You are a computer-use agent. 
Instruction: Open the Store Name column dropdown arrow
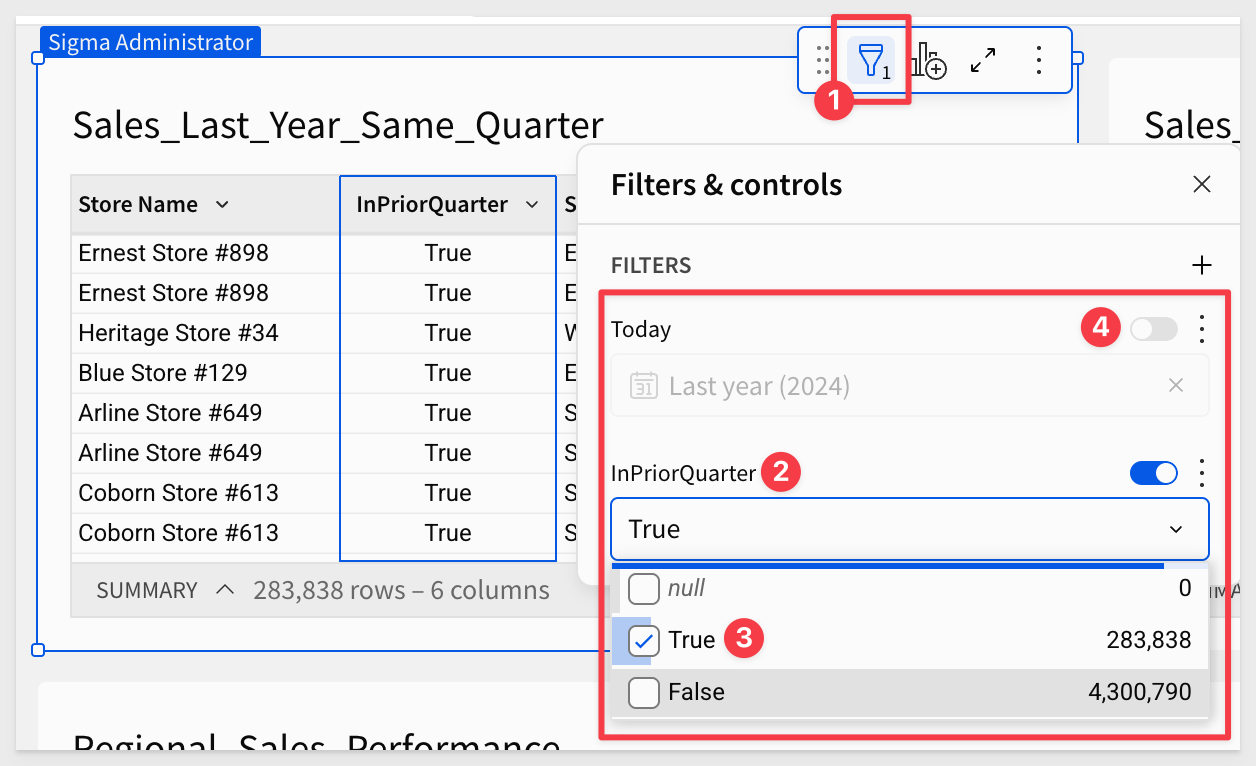point(222,205)
